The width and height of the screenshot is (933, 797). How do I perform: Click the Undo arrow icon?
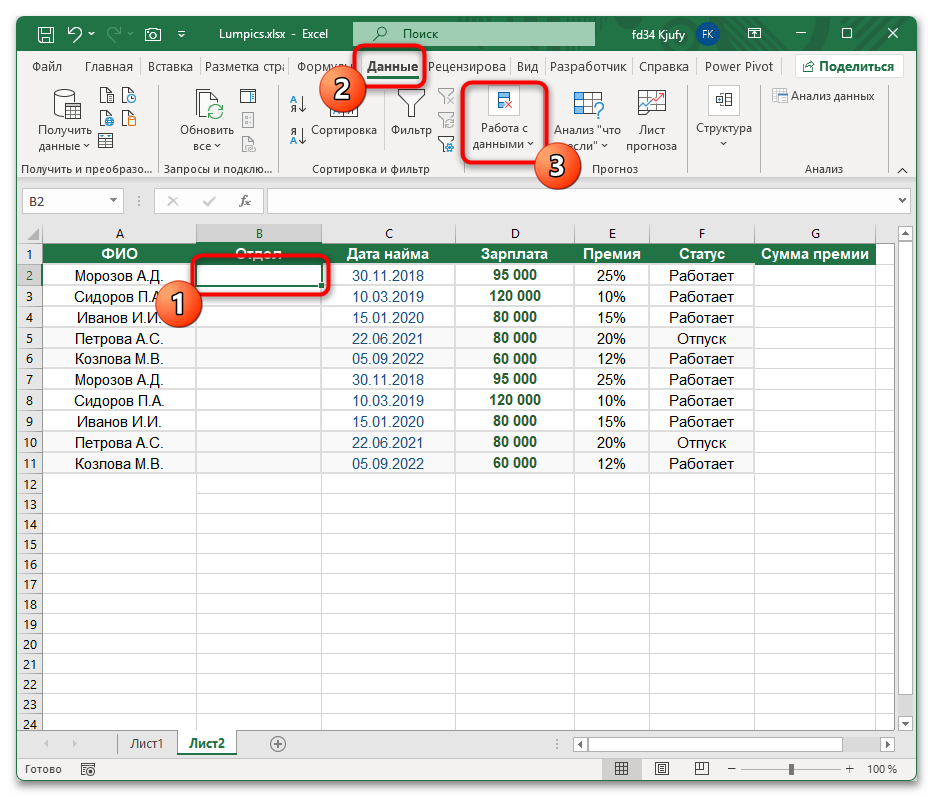tap(74, 34)
